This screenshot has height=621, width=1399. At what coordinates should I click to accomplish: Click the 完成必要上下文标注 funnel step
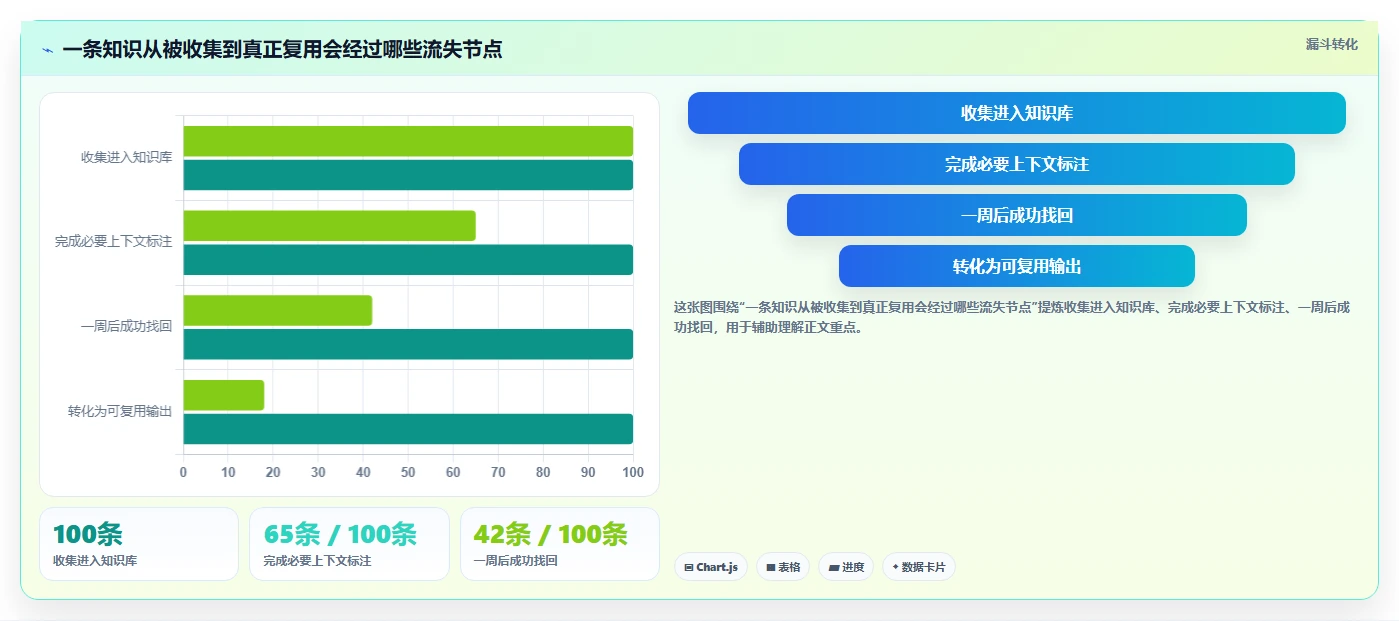point(1016,164)
